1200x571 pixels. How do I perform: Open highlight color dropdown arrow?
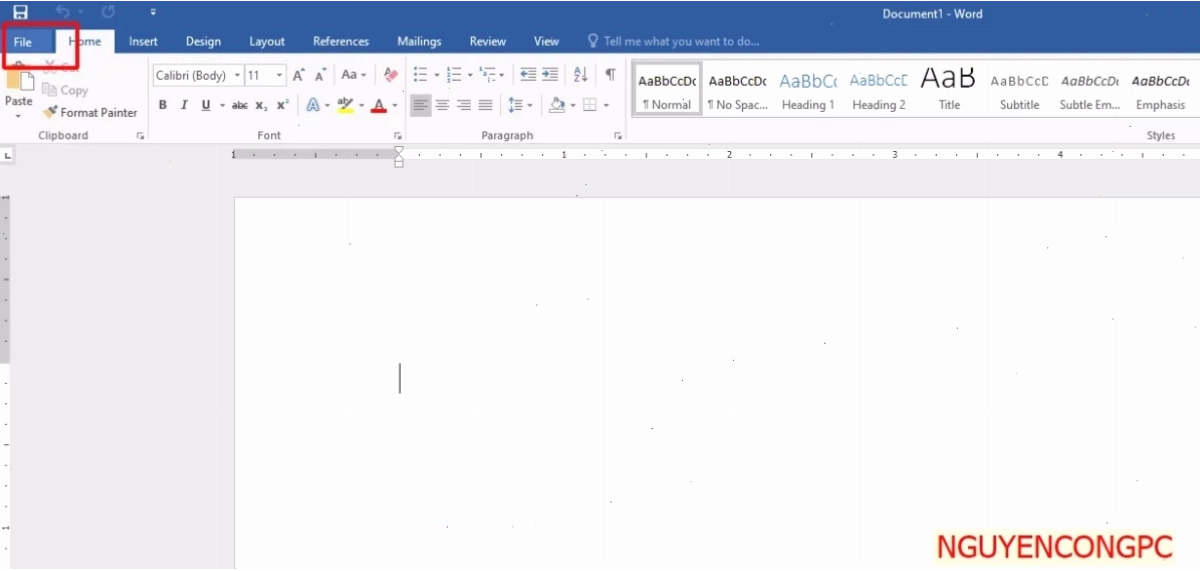pos(360,105)
